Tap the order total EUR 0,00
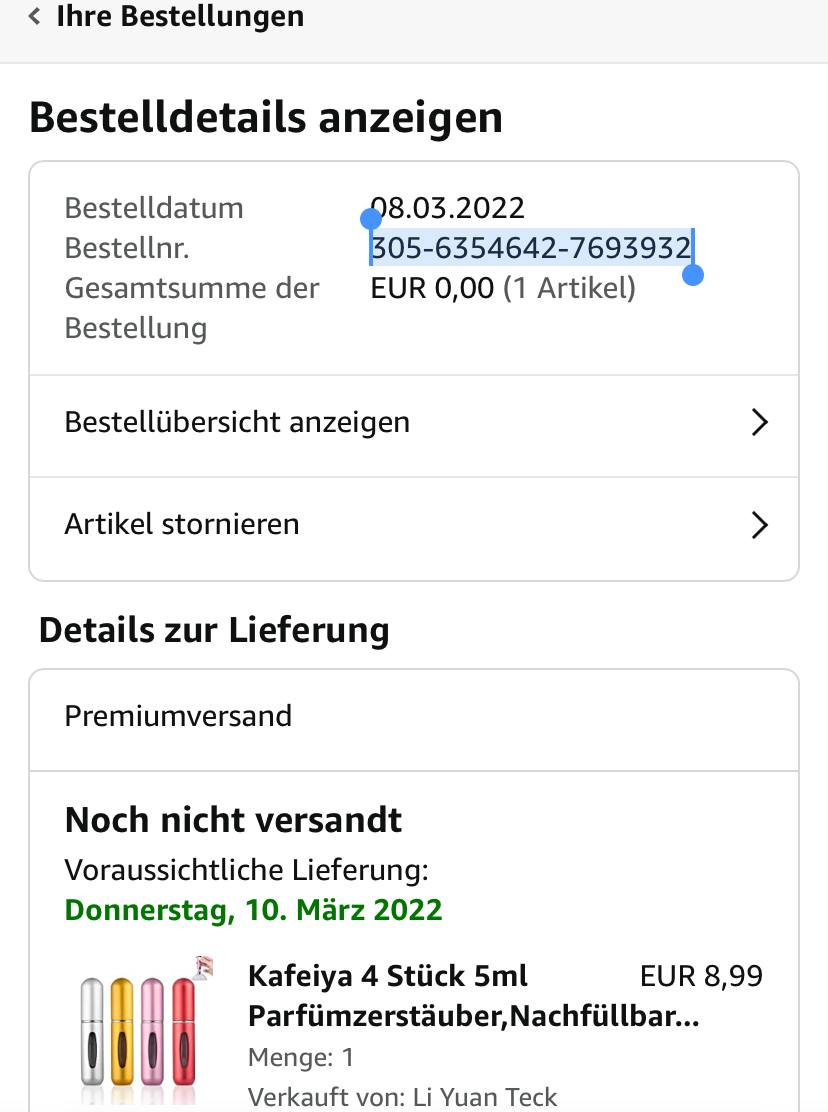The height and width of the screenshot is (1112, 828). click(x=432, y=288)
